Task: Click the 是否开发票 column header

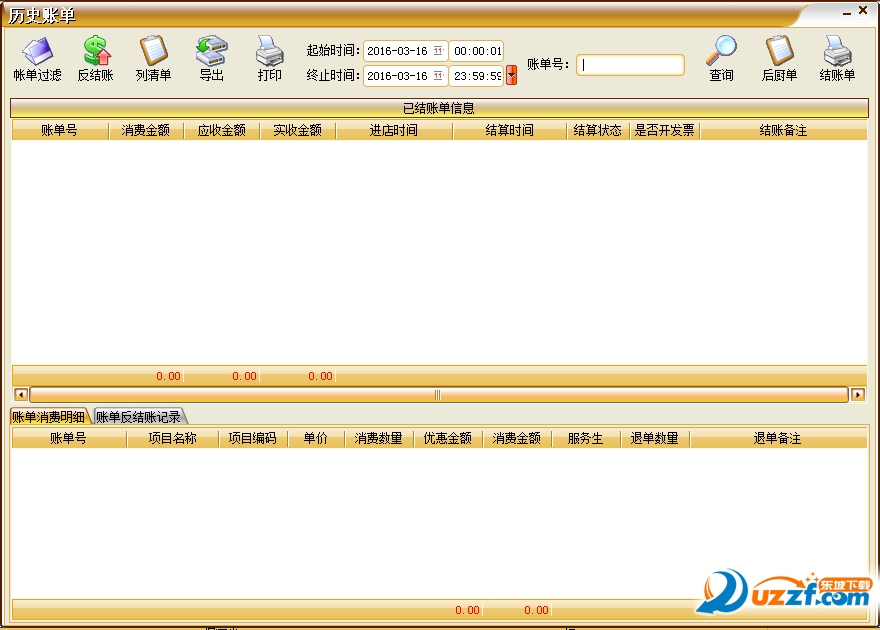Action: pos(664,130)
